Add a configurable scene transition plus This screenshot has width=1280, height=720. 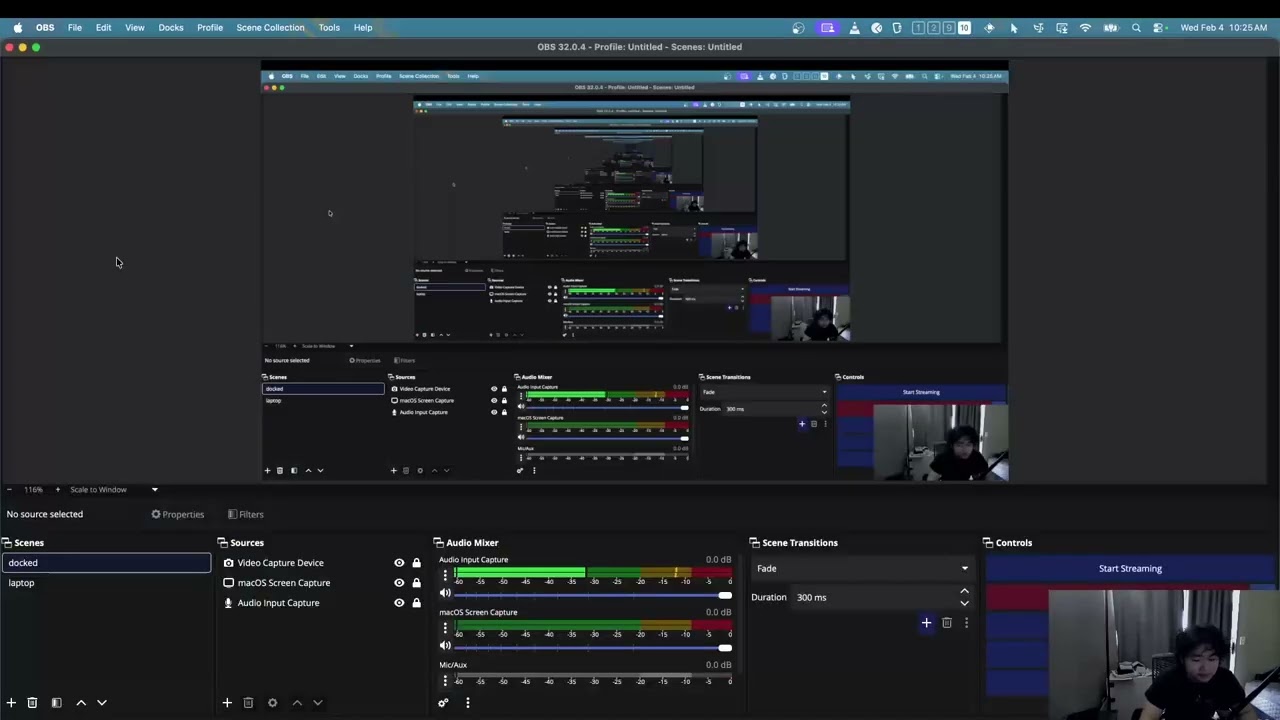tap(926, 623)
